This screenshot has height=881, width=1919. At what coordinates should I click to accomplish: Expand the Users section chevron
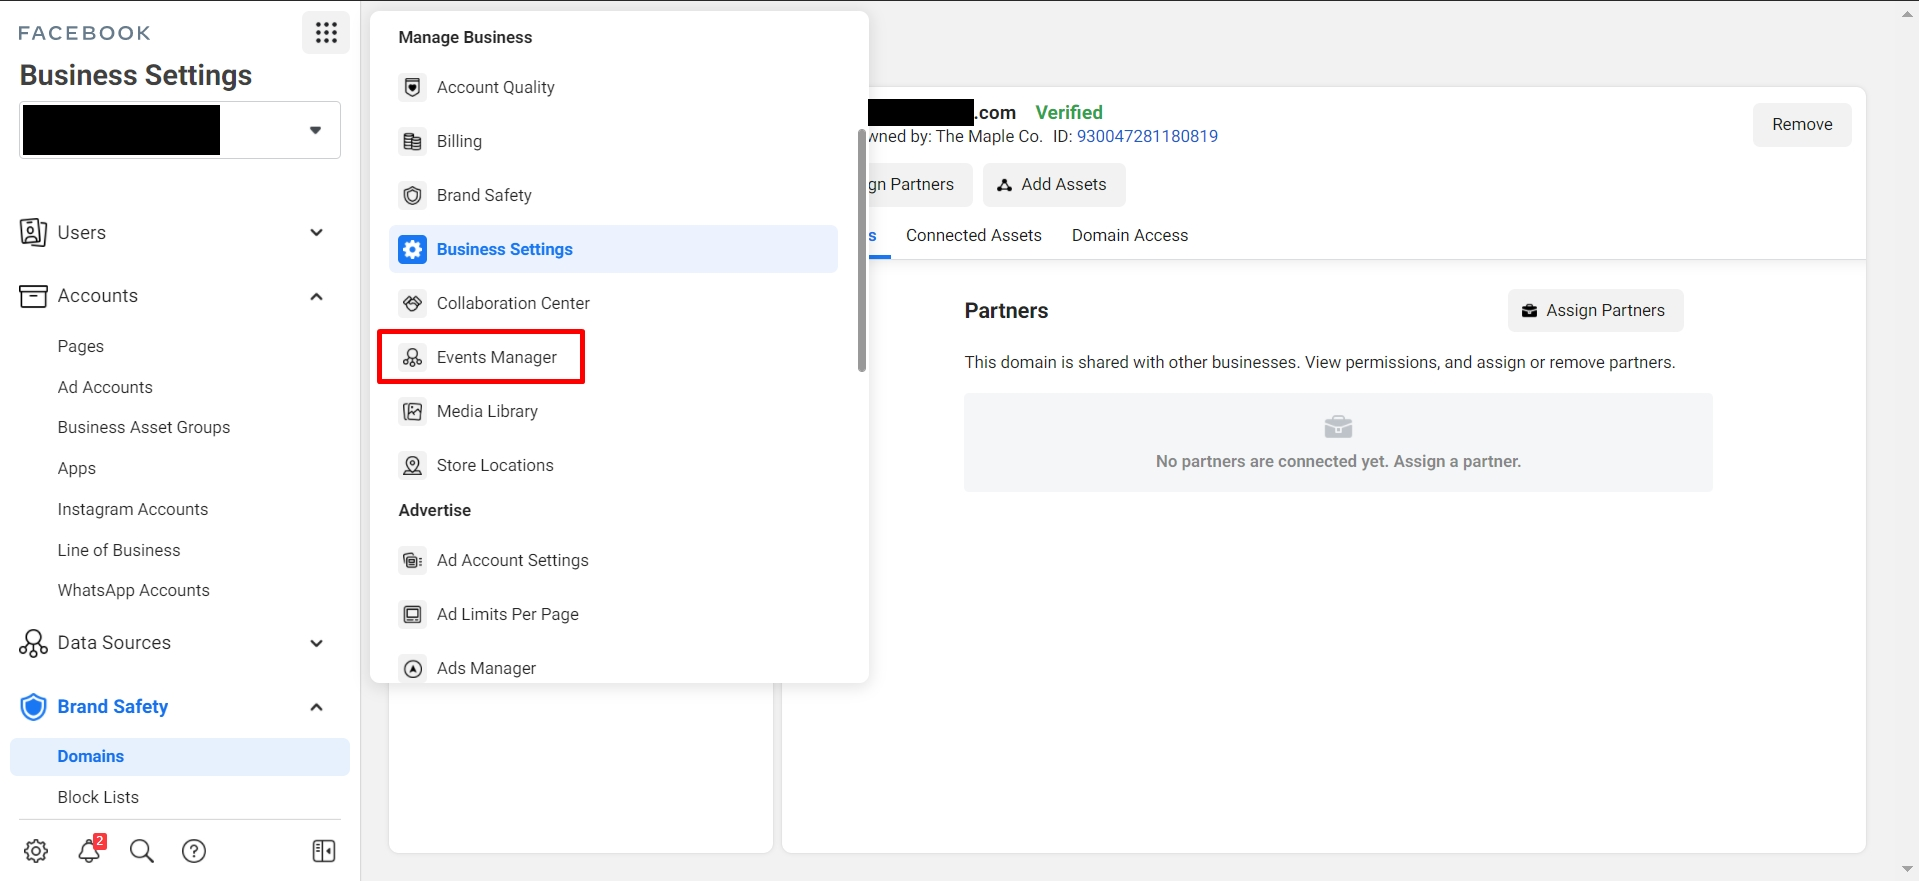click(317, 232)
